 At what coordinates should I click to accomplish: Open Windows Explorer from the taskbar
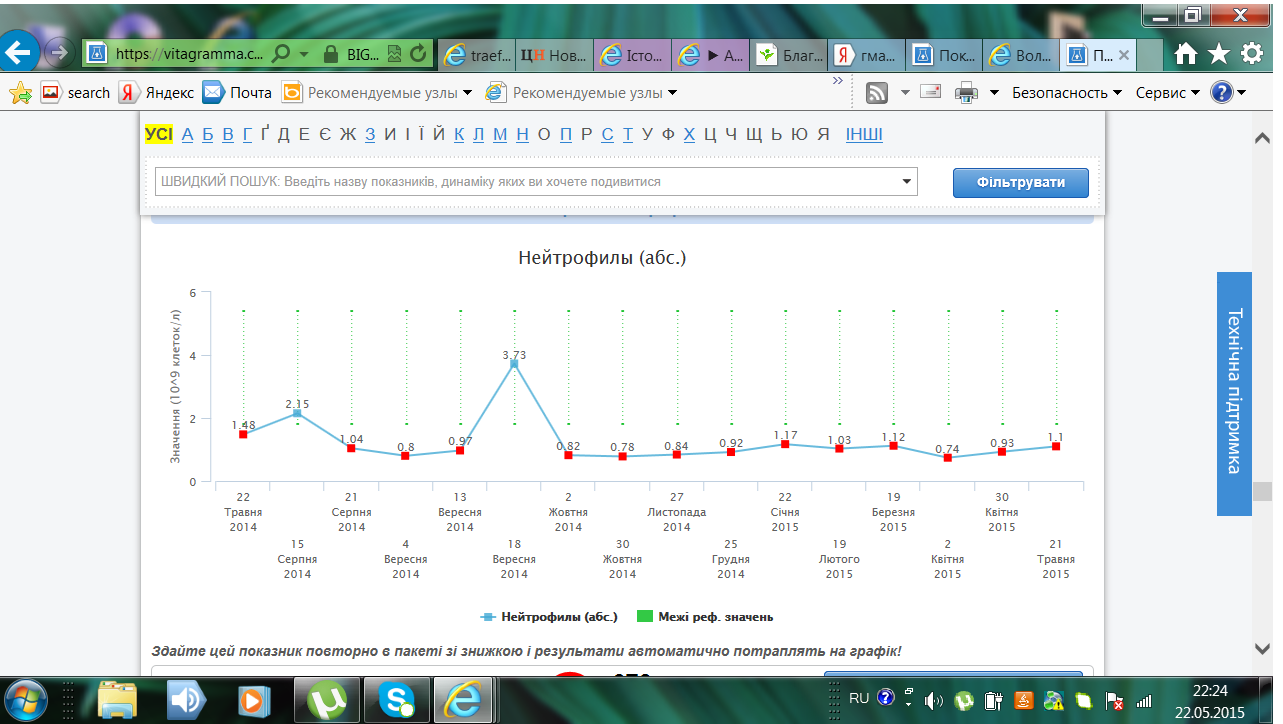tap(119, 698)
